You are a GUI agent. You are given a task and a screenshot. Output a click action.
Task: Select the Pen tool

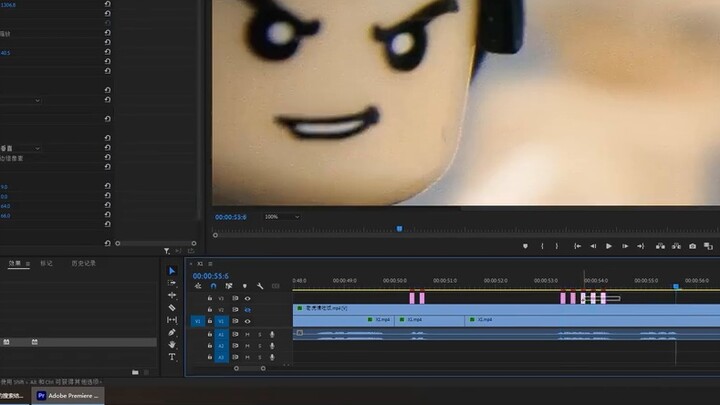(172, 332)
